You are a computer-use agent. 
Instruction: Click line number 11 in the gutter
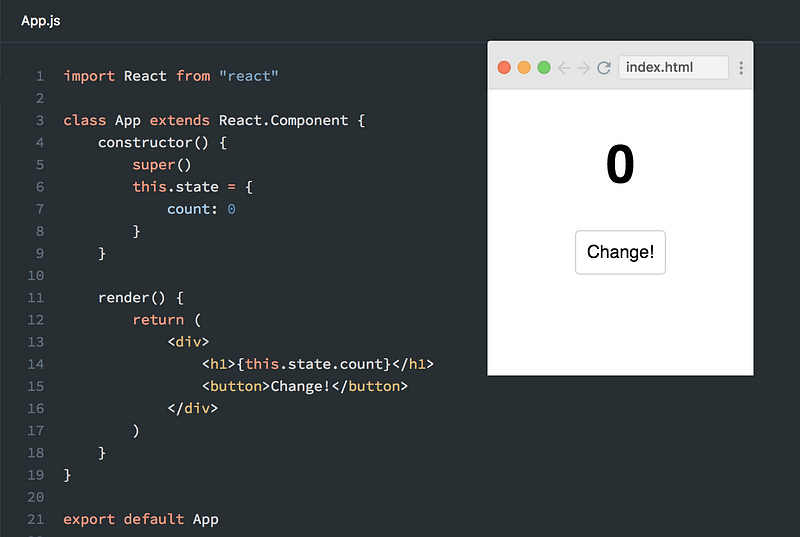(x=36, y=297)
